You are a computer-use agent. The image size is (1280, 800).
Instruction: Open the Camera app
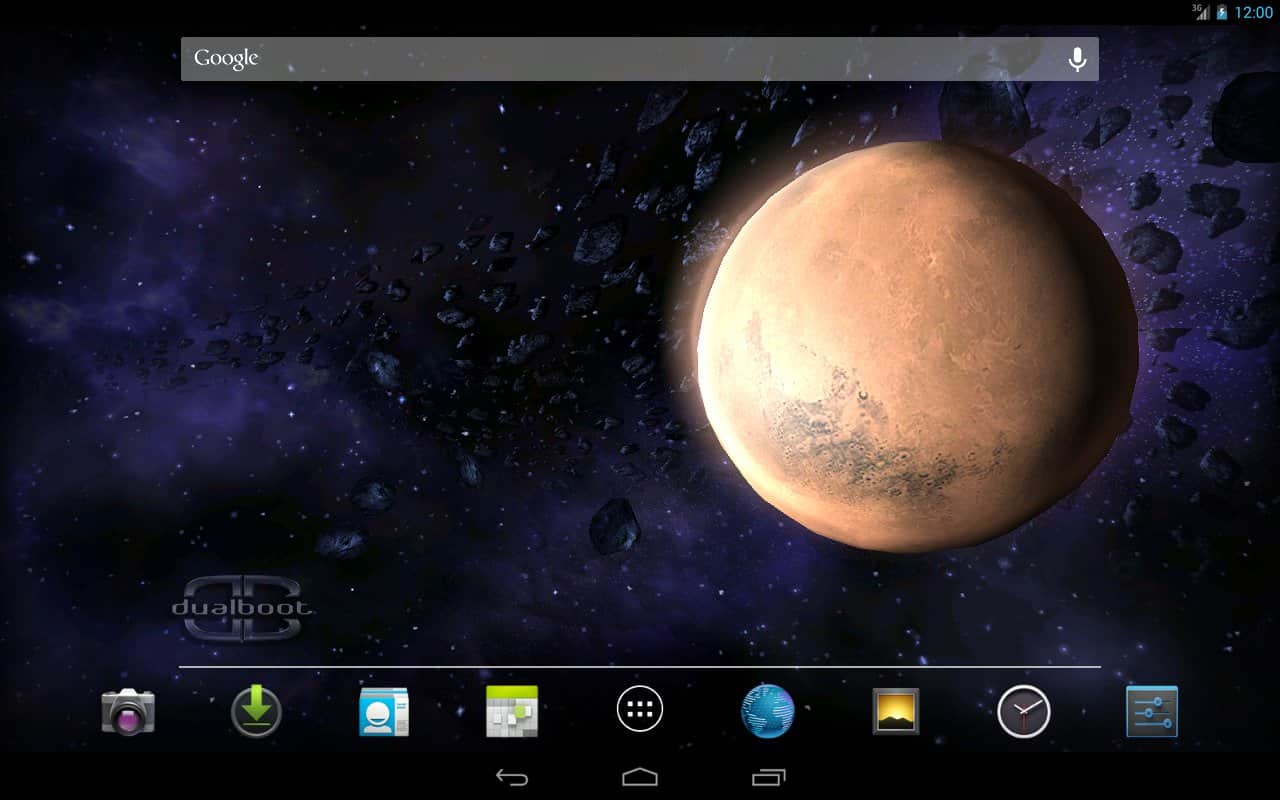coord(128,712)
